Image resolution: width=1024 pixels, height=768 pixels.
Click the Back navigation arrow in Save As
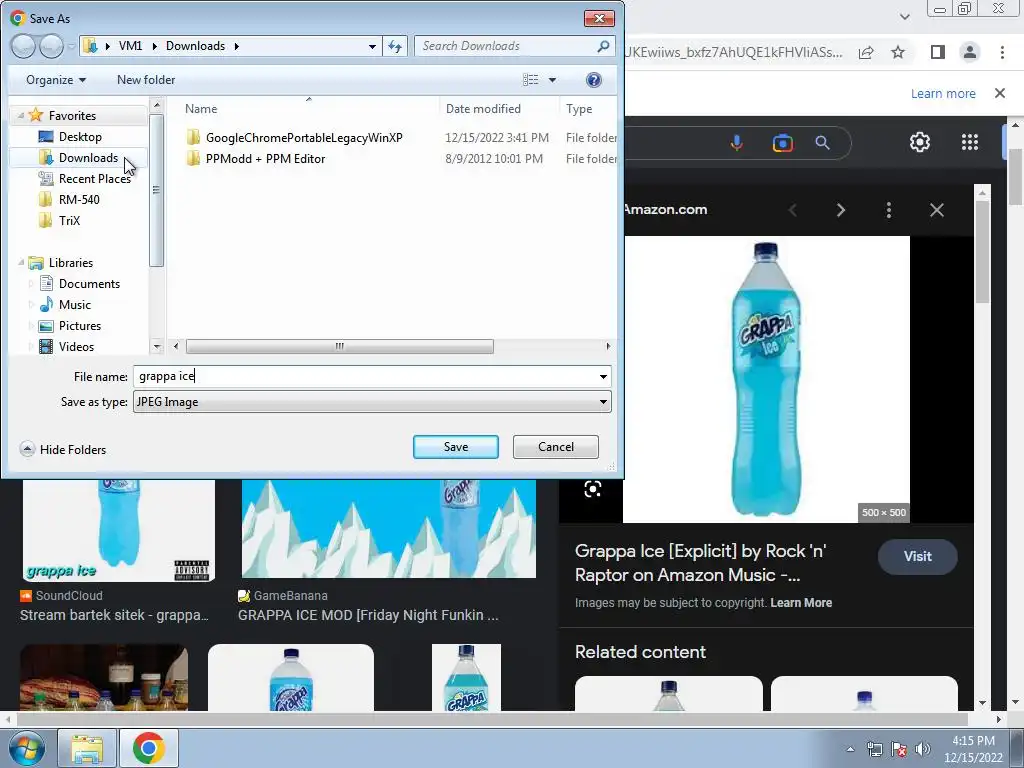(24, 46)
